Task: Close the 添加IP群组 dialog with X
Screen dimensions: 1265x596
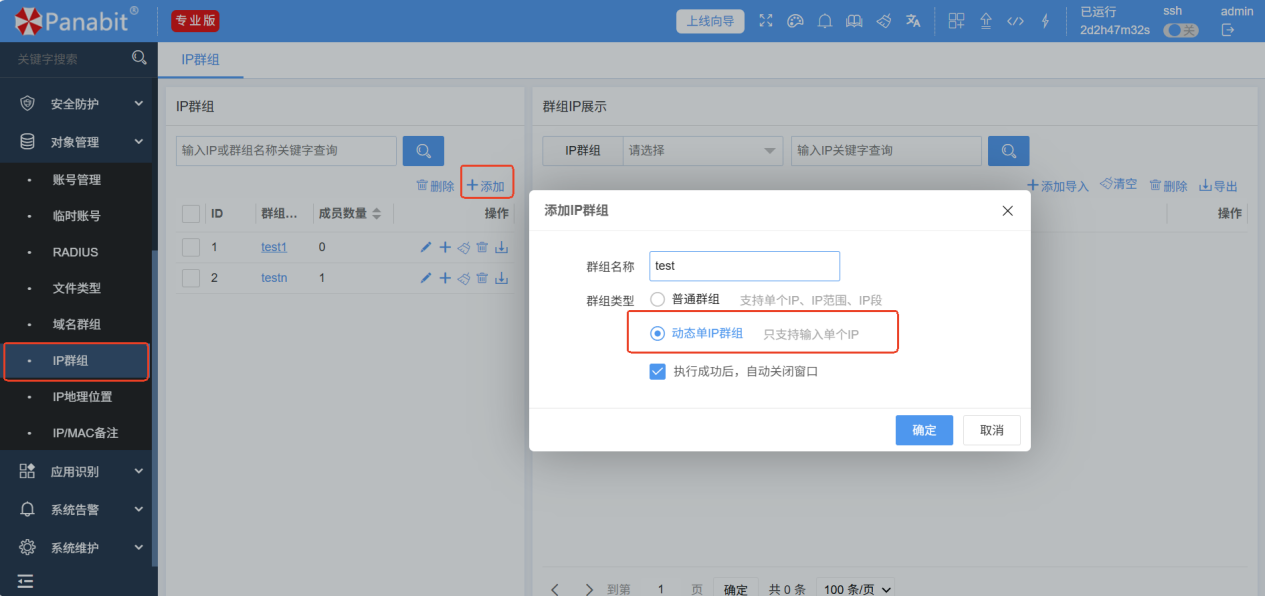Action: (1007, 211)
